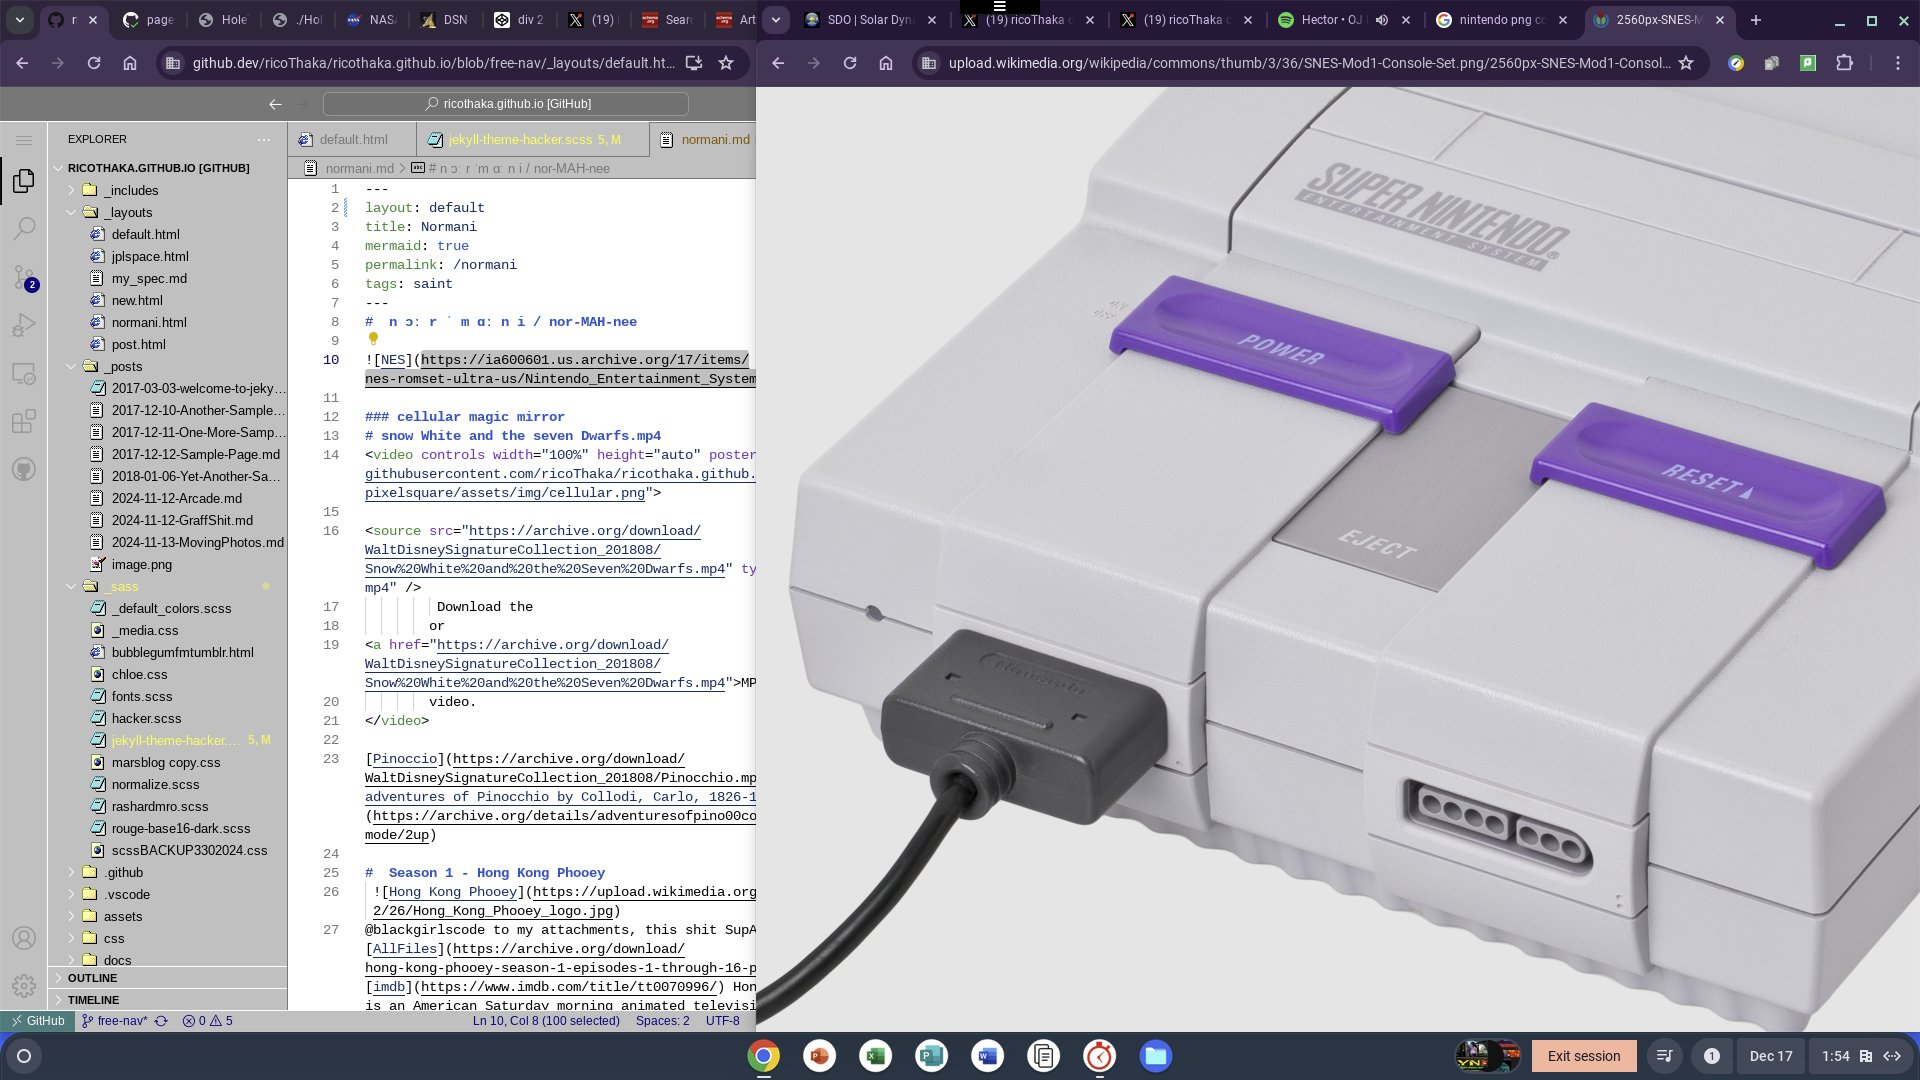
Task: Click the home button in the Wikimedia browser window
Action: click(886, 63)
